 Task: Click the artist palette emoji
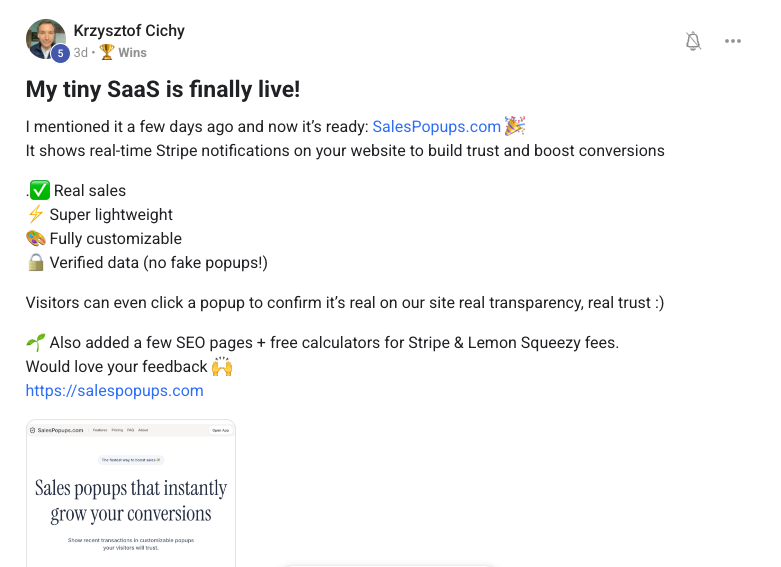pos(36,238)
